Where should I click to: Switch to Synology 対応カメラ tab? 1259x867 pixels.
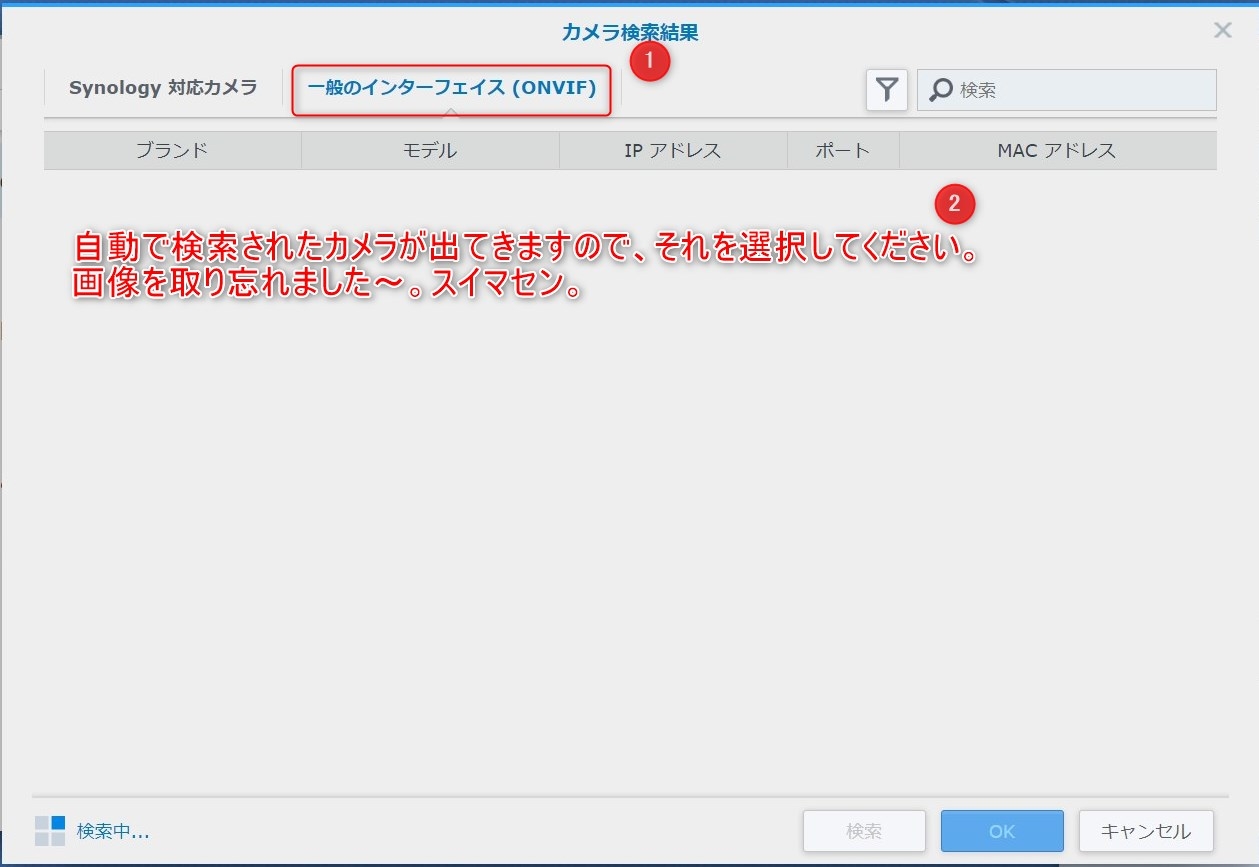[x=163, y=88]
